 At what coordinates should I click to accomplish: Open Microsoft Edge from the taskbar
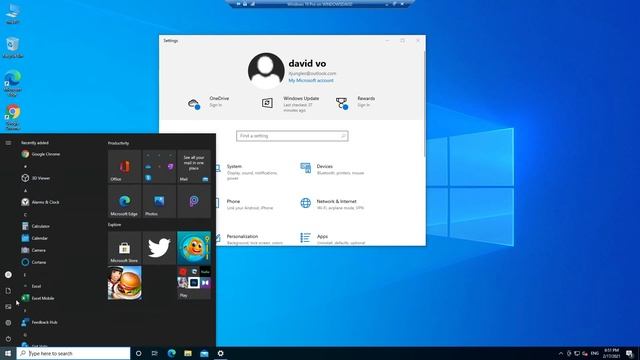point(171,353)
